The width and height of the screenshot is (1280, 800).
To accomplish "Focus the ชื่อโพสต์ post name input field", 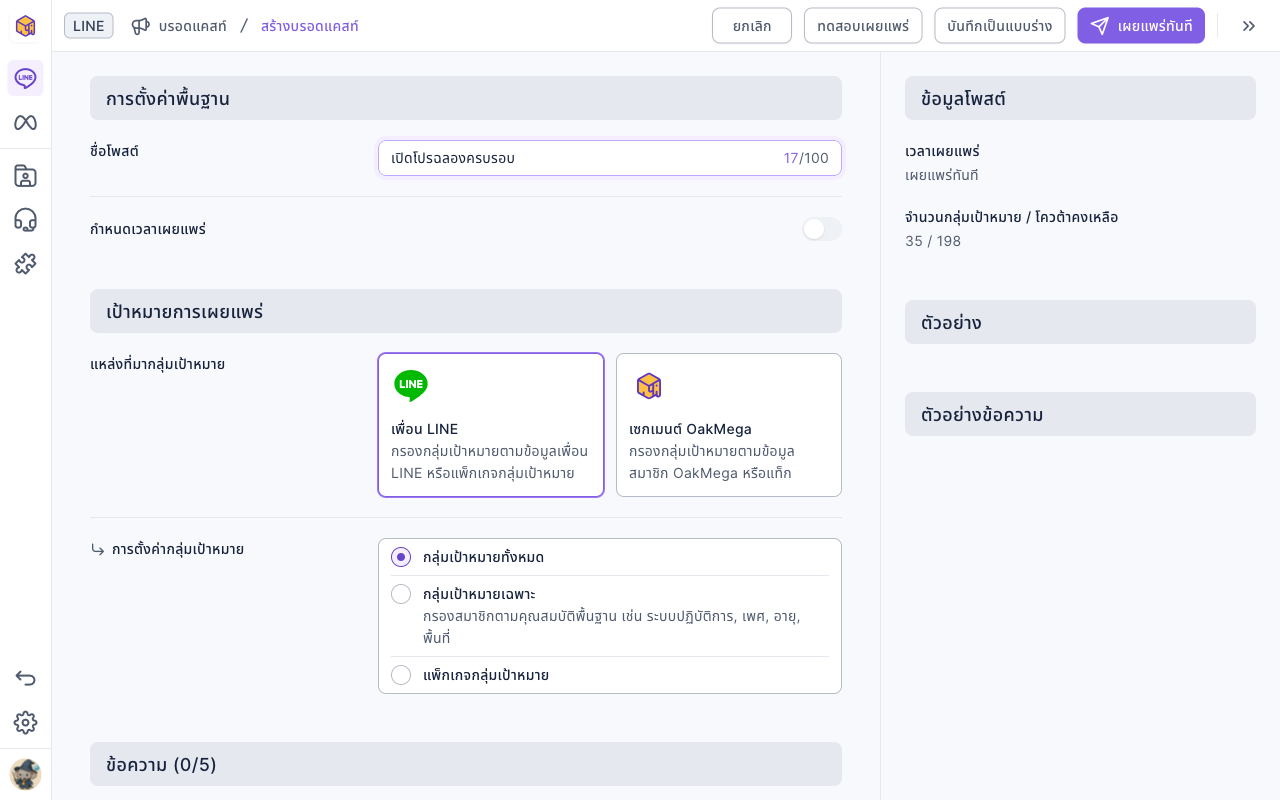I will tap(610, 158).
